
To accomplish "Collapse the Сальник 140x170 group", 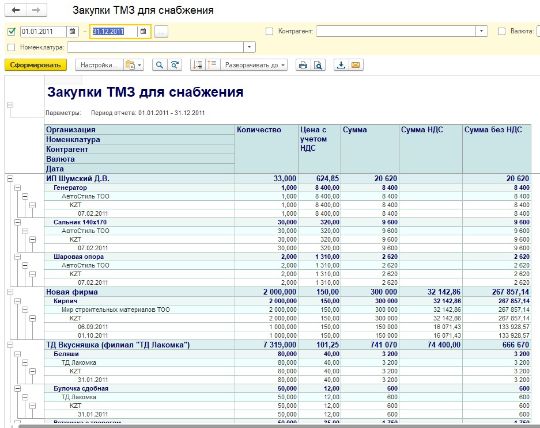I will (18, 222).
